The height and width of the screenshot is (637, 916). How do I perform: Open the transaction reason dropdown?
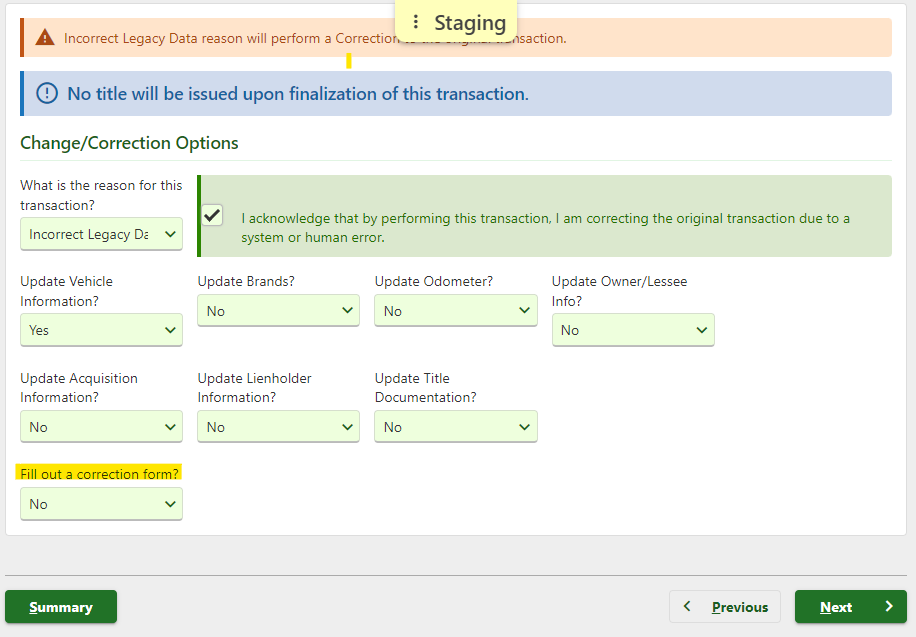click(x=101, y=234)
